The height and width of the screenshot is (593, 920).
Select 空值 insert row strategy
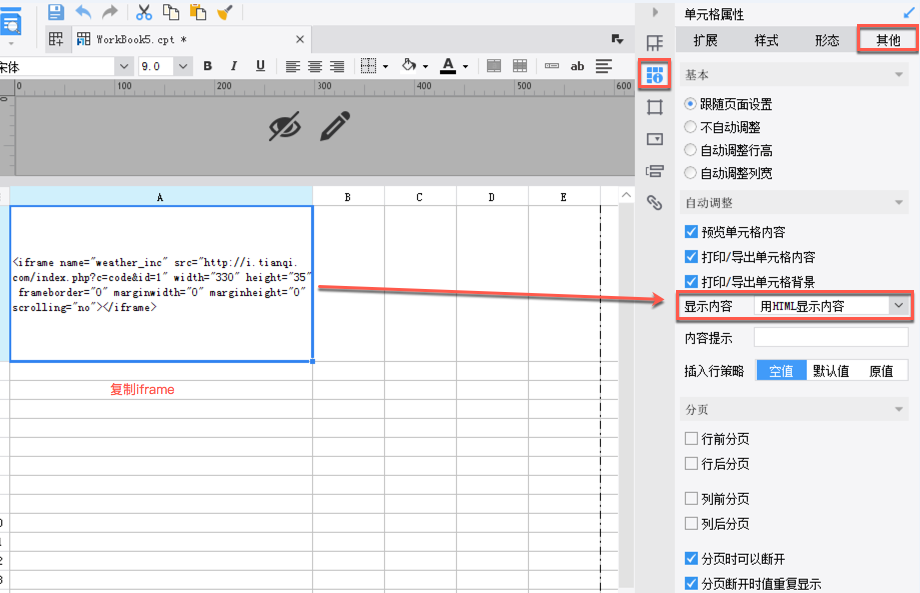[781, 371]
